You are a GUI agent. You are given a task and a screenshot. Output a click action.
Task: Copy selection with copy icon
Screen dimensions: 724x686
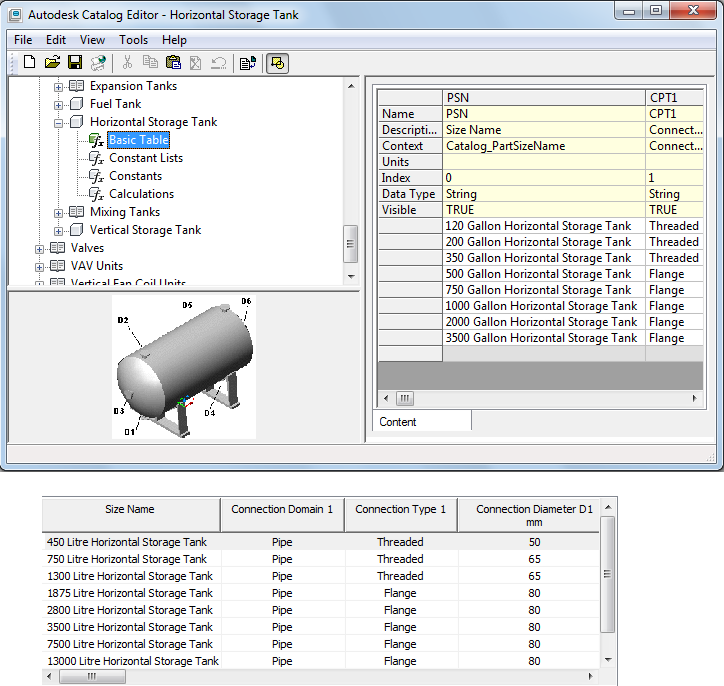pos(150,62)
